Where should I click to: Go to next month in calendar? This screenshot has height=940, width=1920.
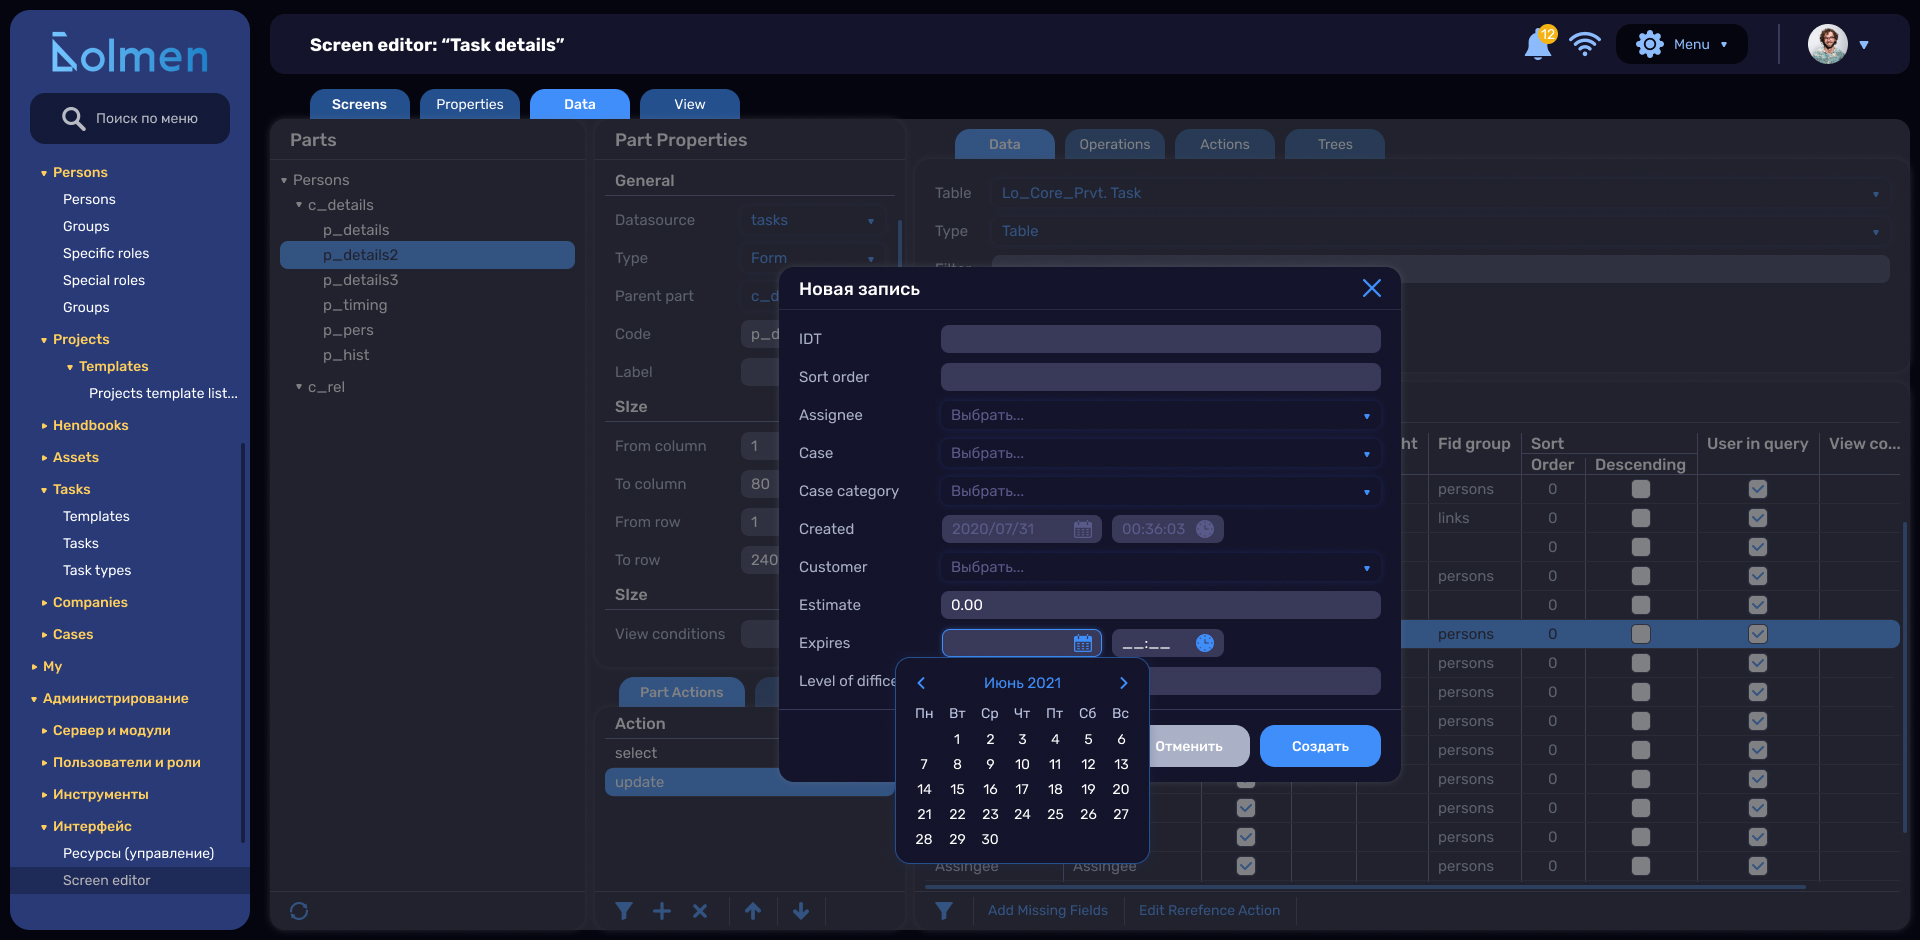tap(1124, 683)
